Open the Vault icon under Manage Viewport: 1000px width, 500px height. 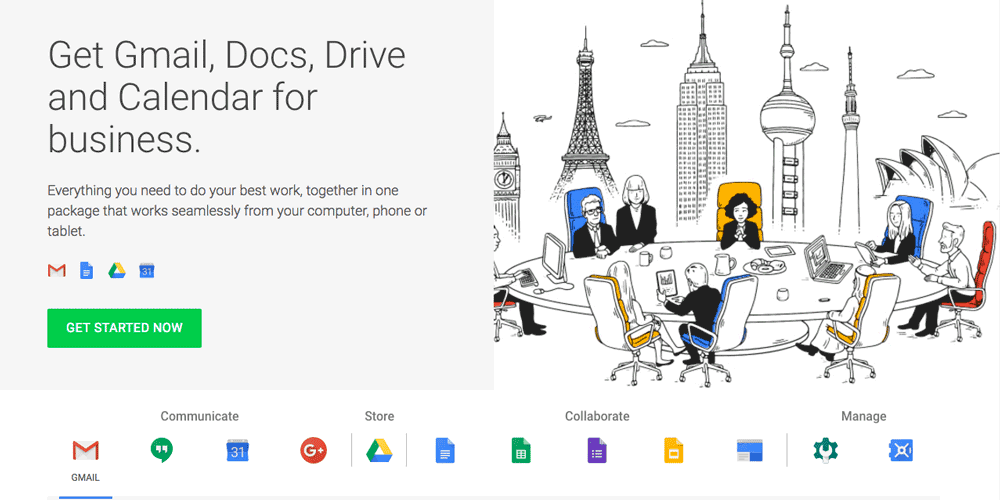click(901, 450)
